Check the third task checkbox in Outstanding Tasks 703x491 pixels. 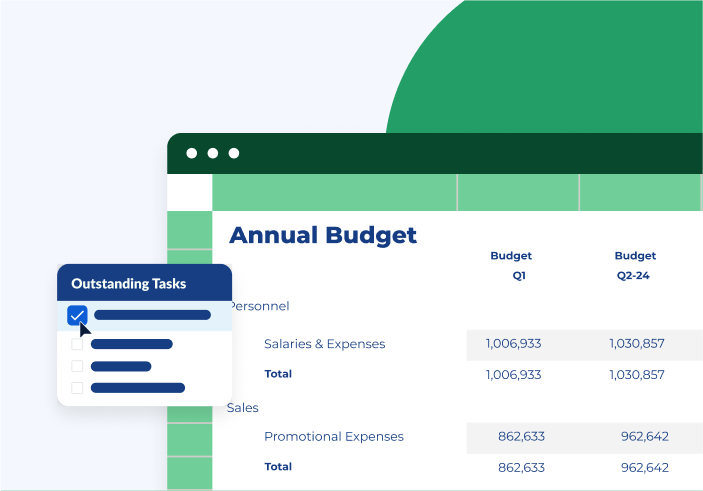click(x=77, y=366)
